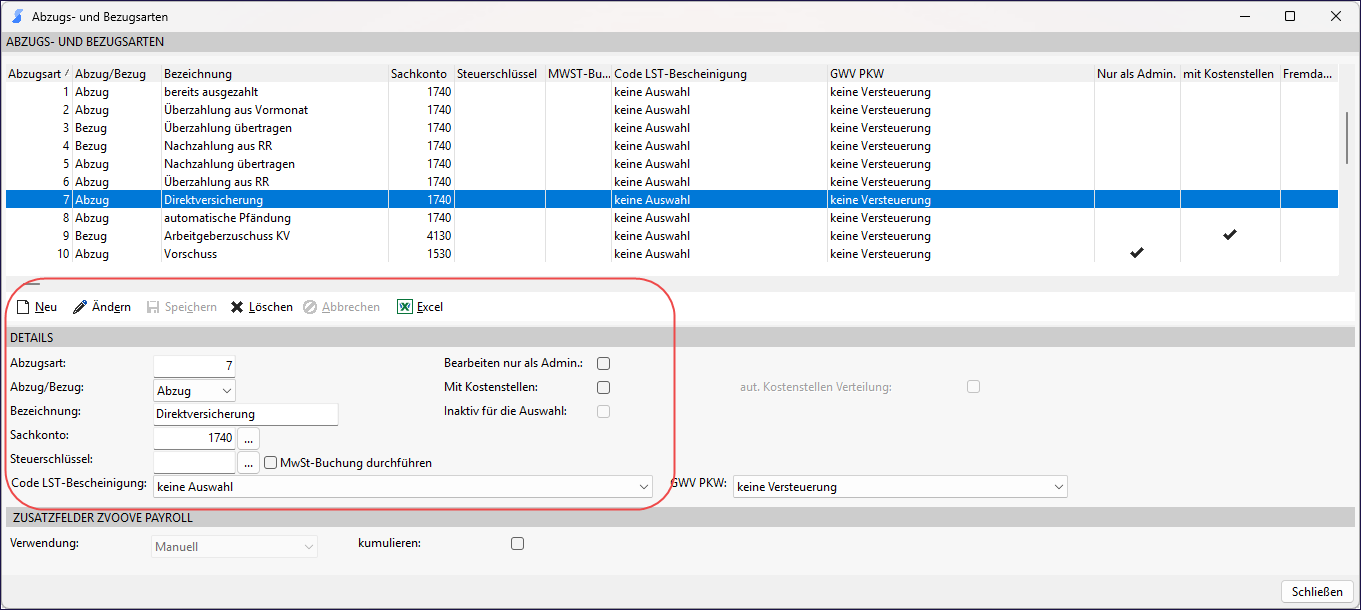Screen dimensions: 1361x610
Task: Click the Steuerschlüssel input field
Action: click(195, 462)
